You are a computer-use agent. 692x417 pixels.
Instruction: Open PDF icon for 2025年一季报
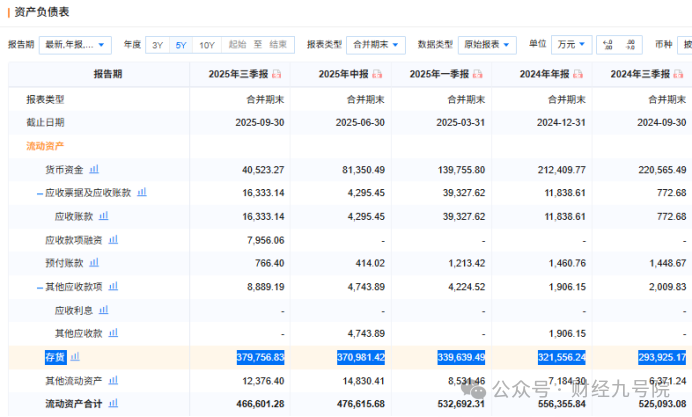click(478, 74)
